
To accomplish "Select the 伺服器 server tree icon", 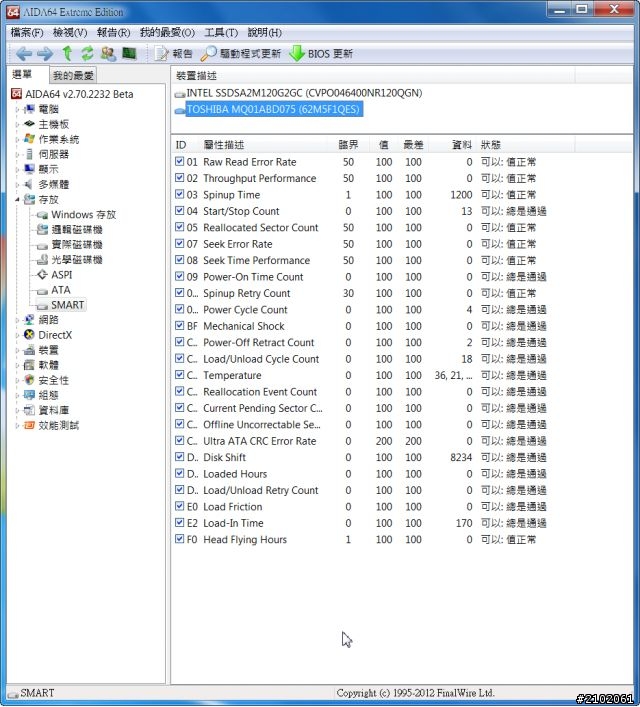I will click(x=29, y=154).
